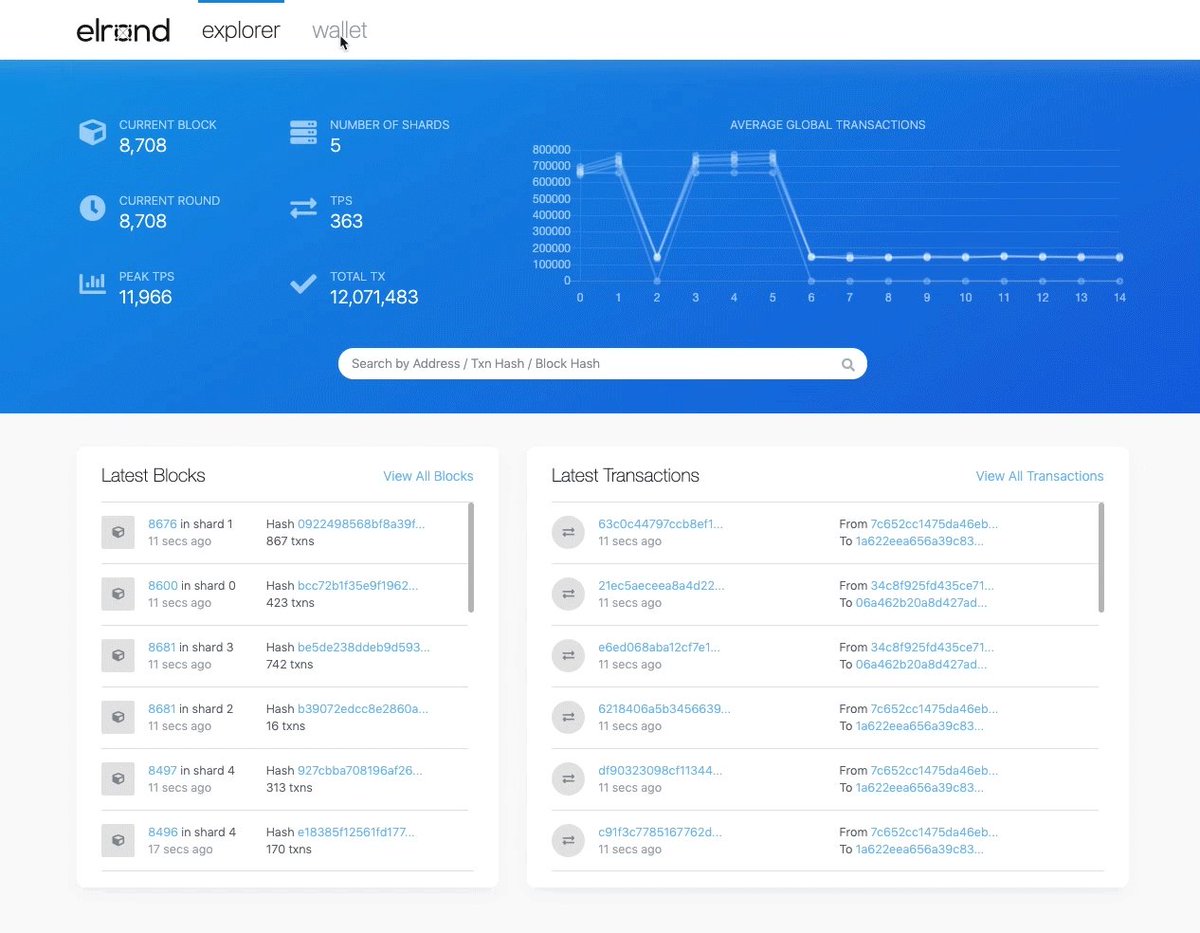This screenshot has height=933, width=1200.
Task: Click block icon for 8681 in shard 2
Action: 117,718
